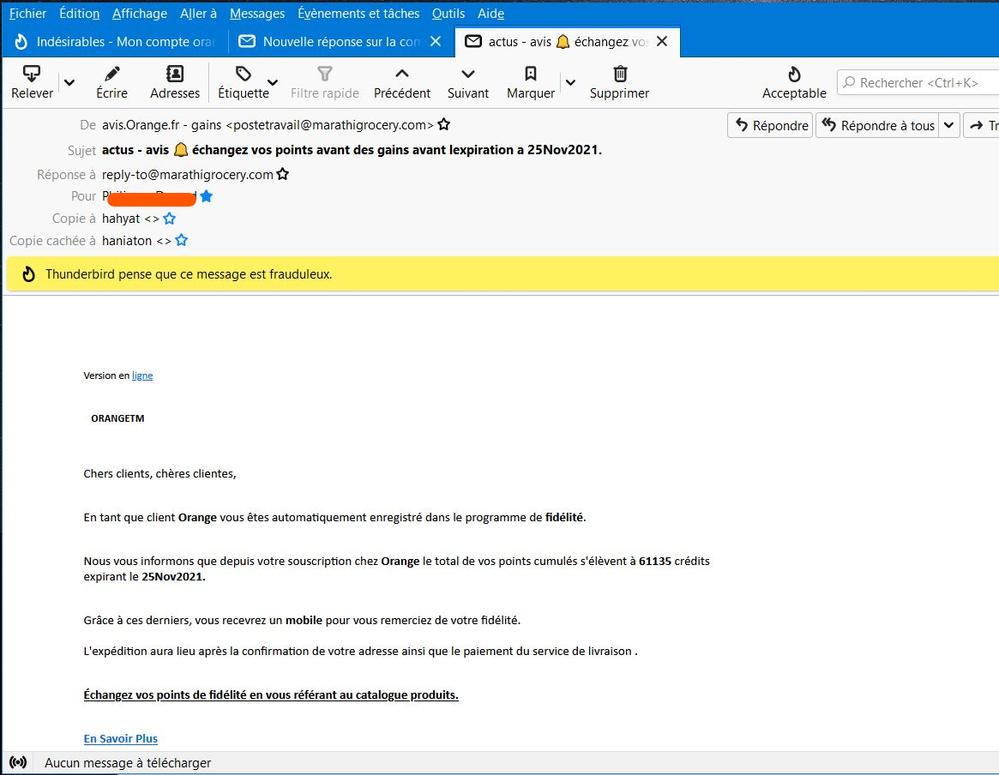
Task: Go to the Précédent message
Action: 402,74
